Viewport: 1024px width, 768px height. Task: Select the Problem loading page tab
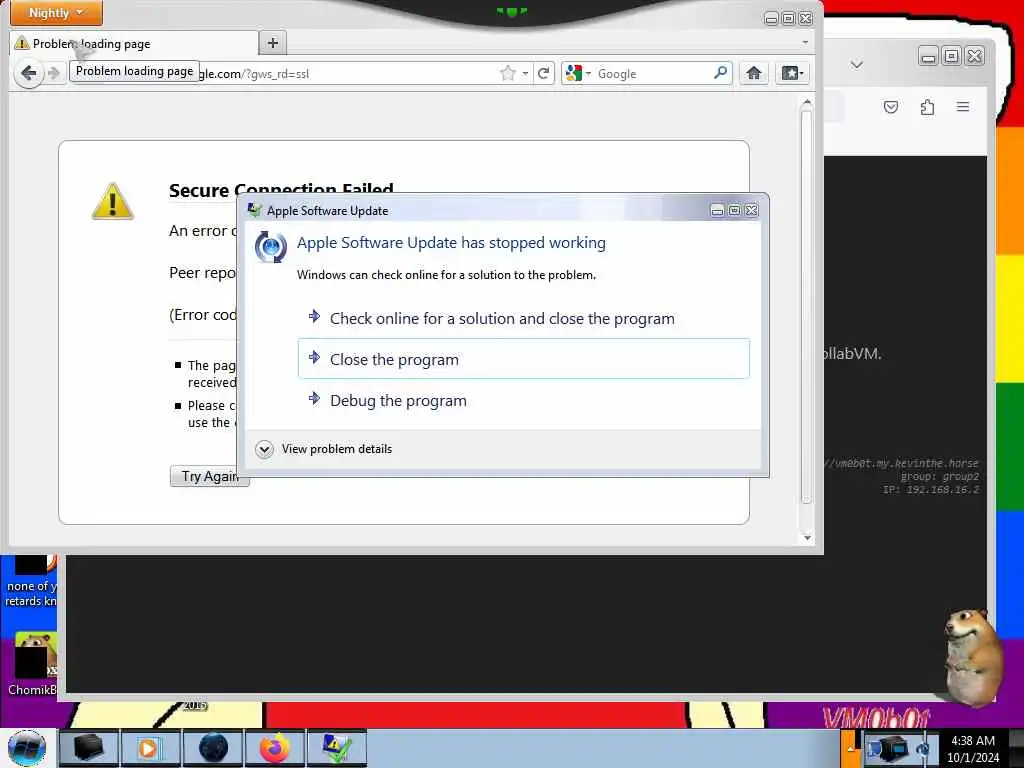pos(135,44)
